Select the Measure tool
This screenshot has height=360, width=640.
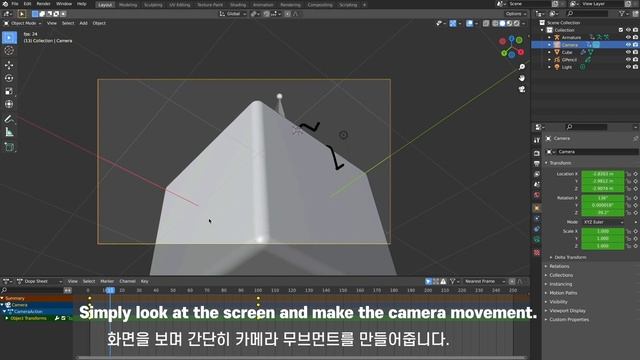click(9, 132)
